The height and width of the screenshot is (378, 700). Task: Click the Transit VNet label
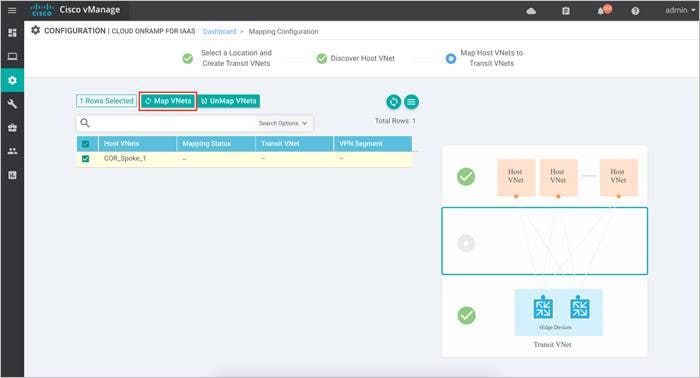pos(552,345)
